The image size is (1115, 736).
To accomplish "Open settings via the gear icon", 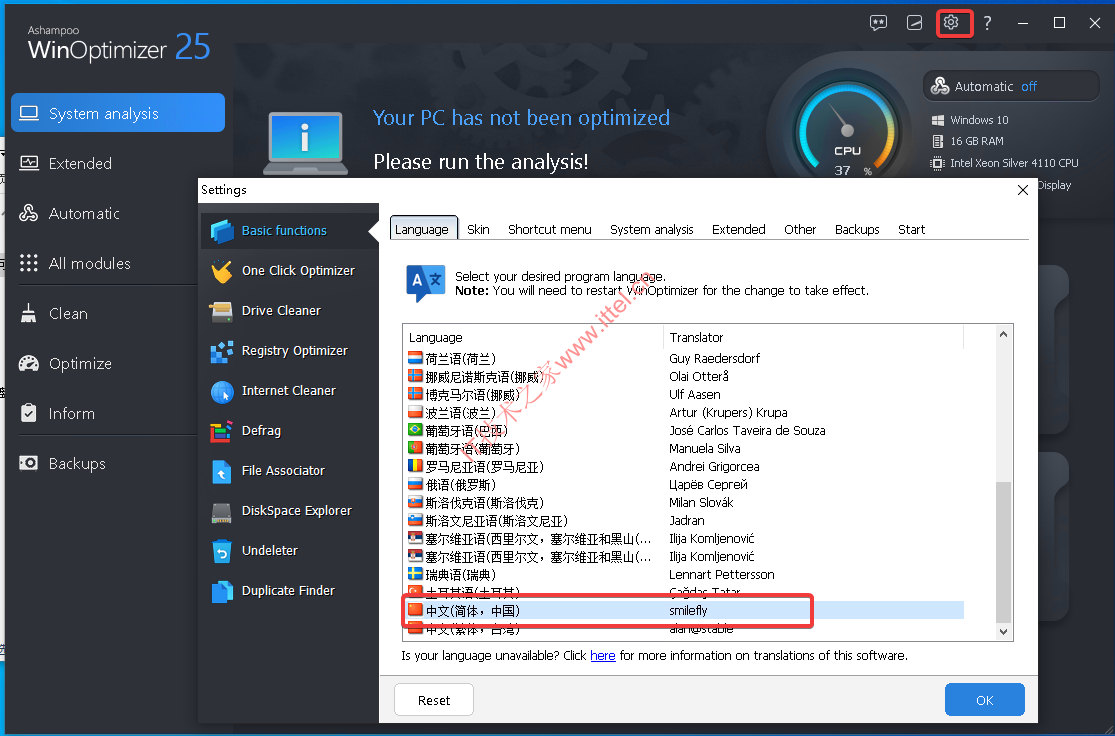I will (x=951, y=23).
